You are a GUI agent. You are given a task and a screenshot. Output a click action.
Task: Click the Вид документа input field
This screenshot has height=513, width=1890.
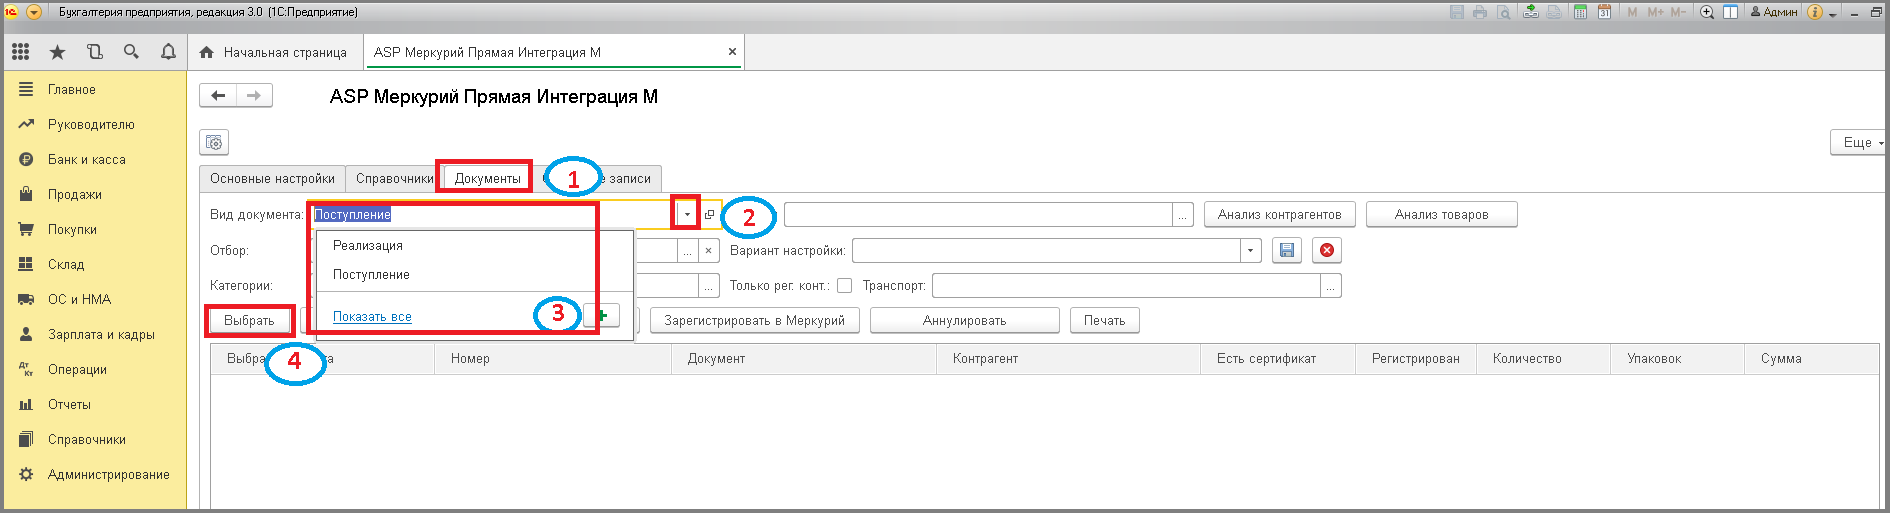click(x=493, y=215)
